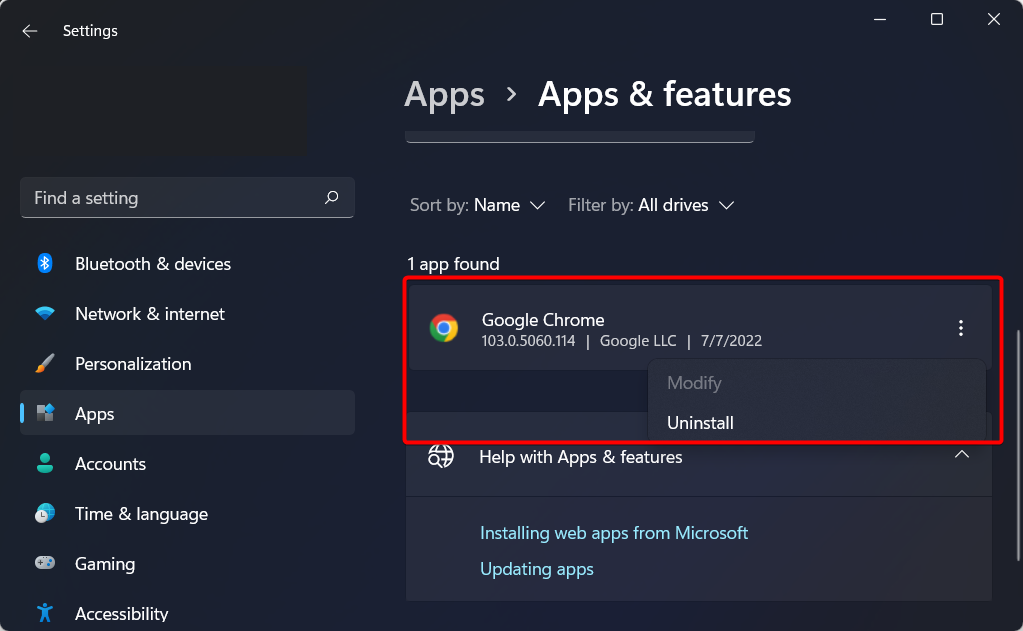The width and height of the screenshot is (1023, 631).
Task: Click Apps in the breadcrumb
Action: [x=444, y=94]
